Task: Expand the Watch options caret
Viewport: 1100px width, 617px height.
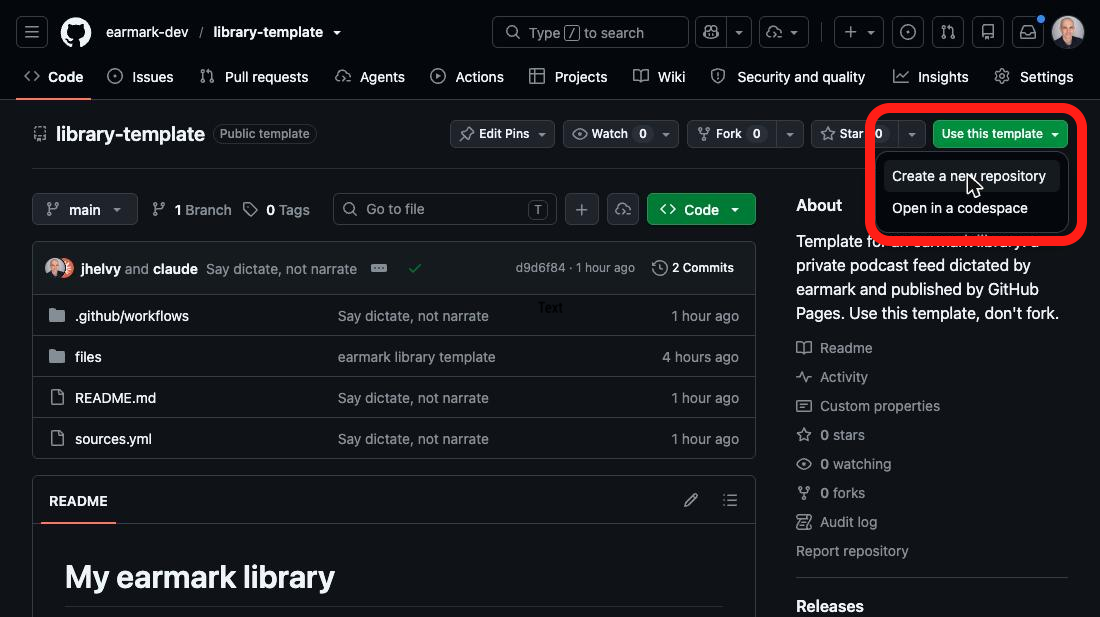Action: click(x=666, y=134)
